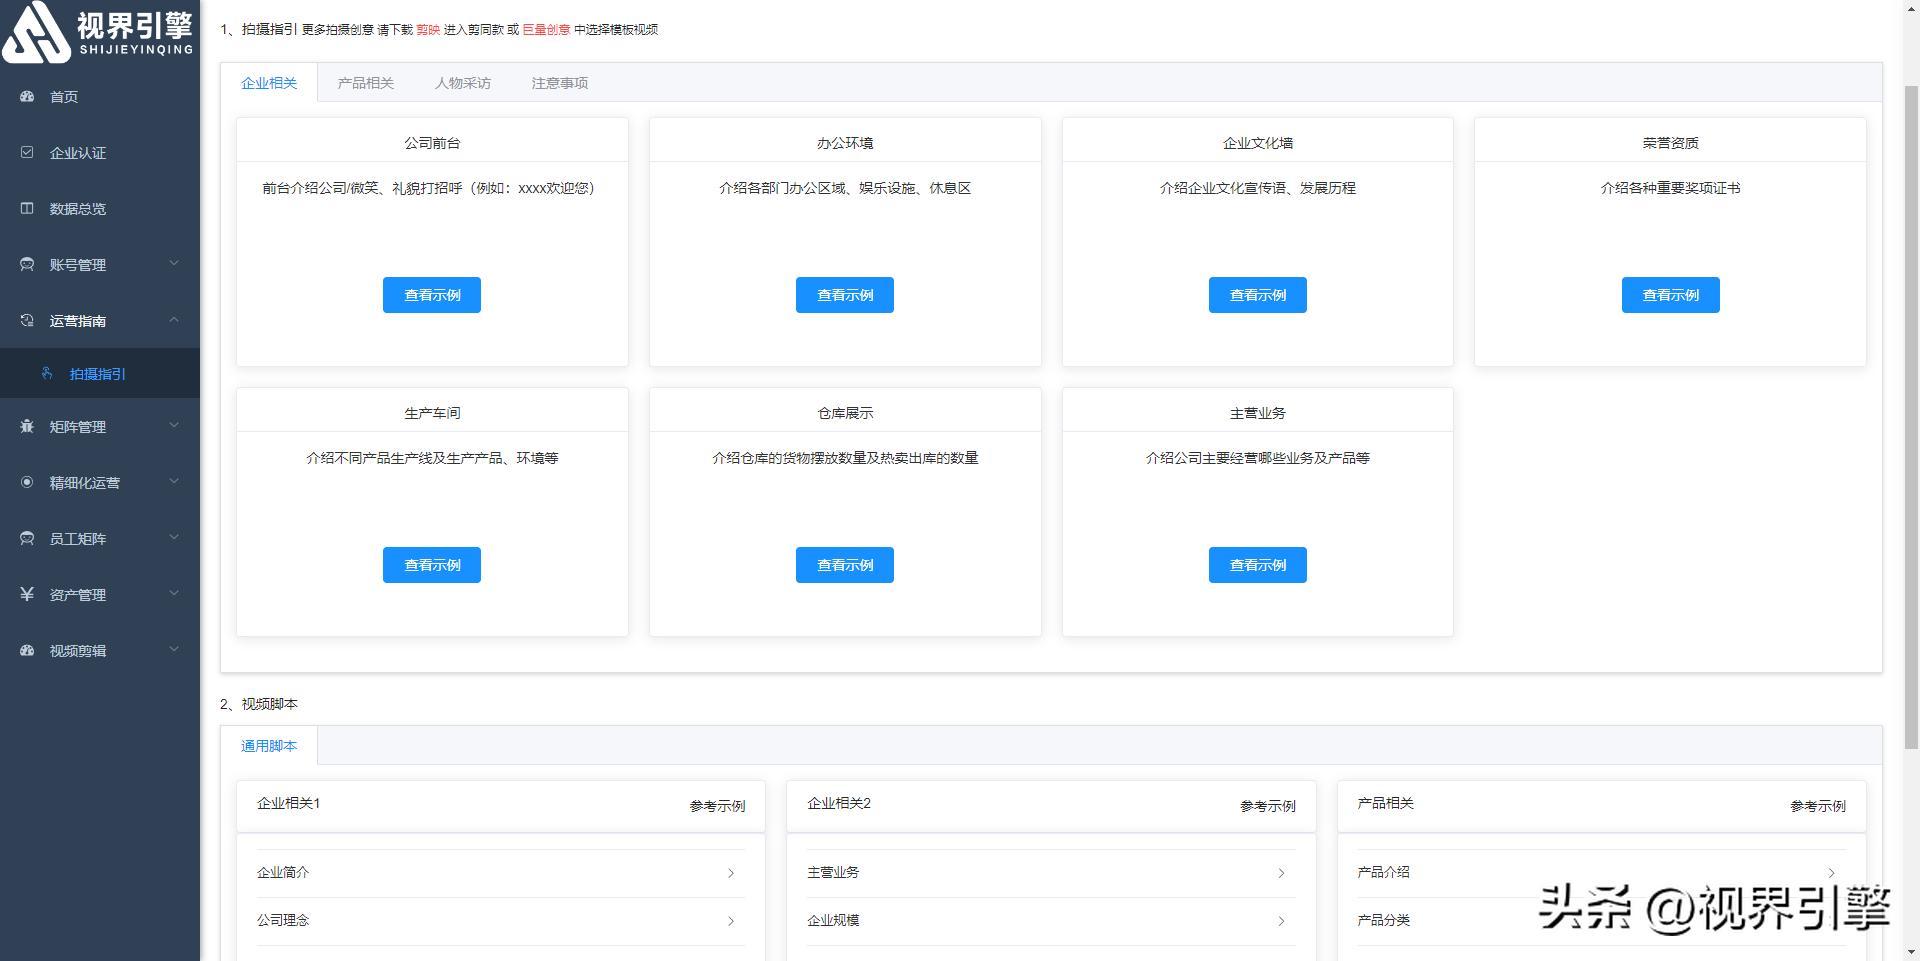Click the 视频剪辑 video editing icon
The height and width of the screenshot is (961, 1920).
pos(27,650)
